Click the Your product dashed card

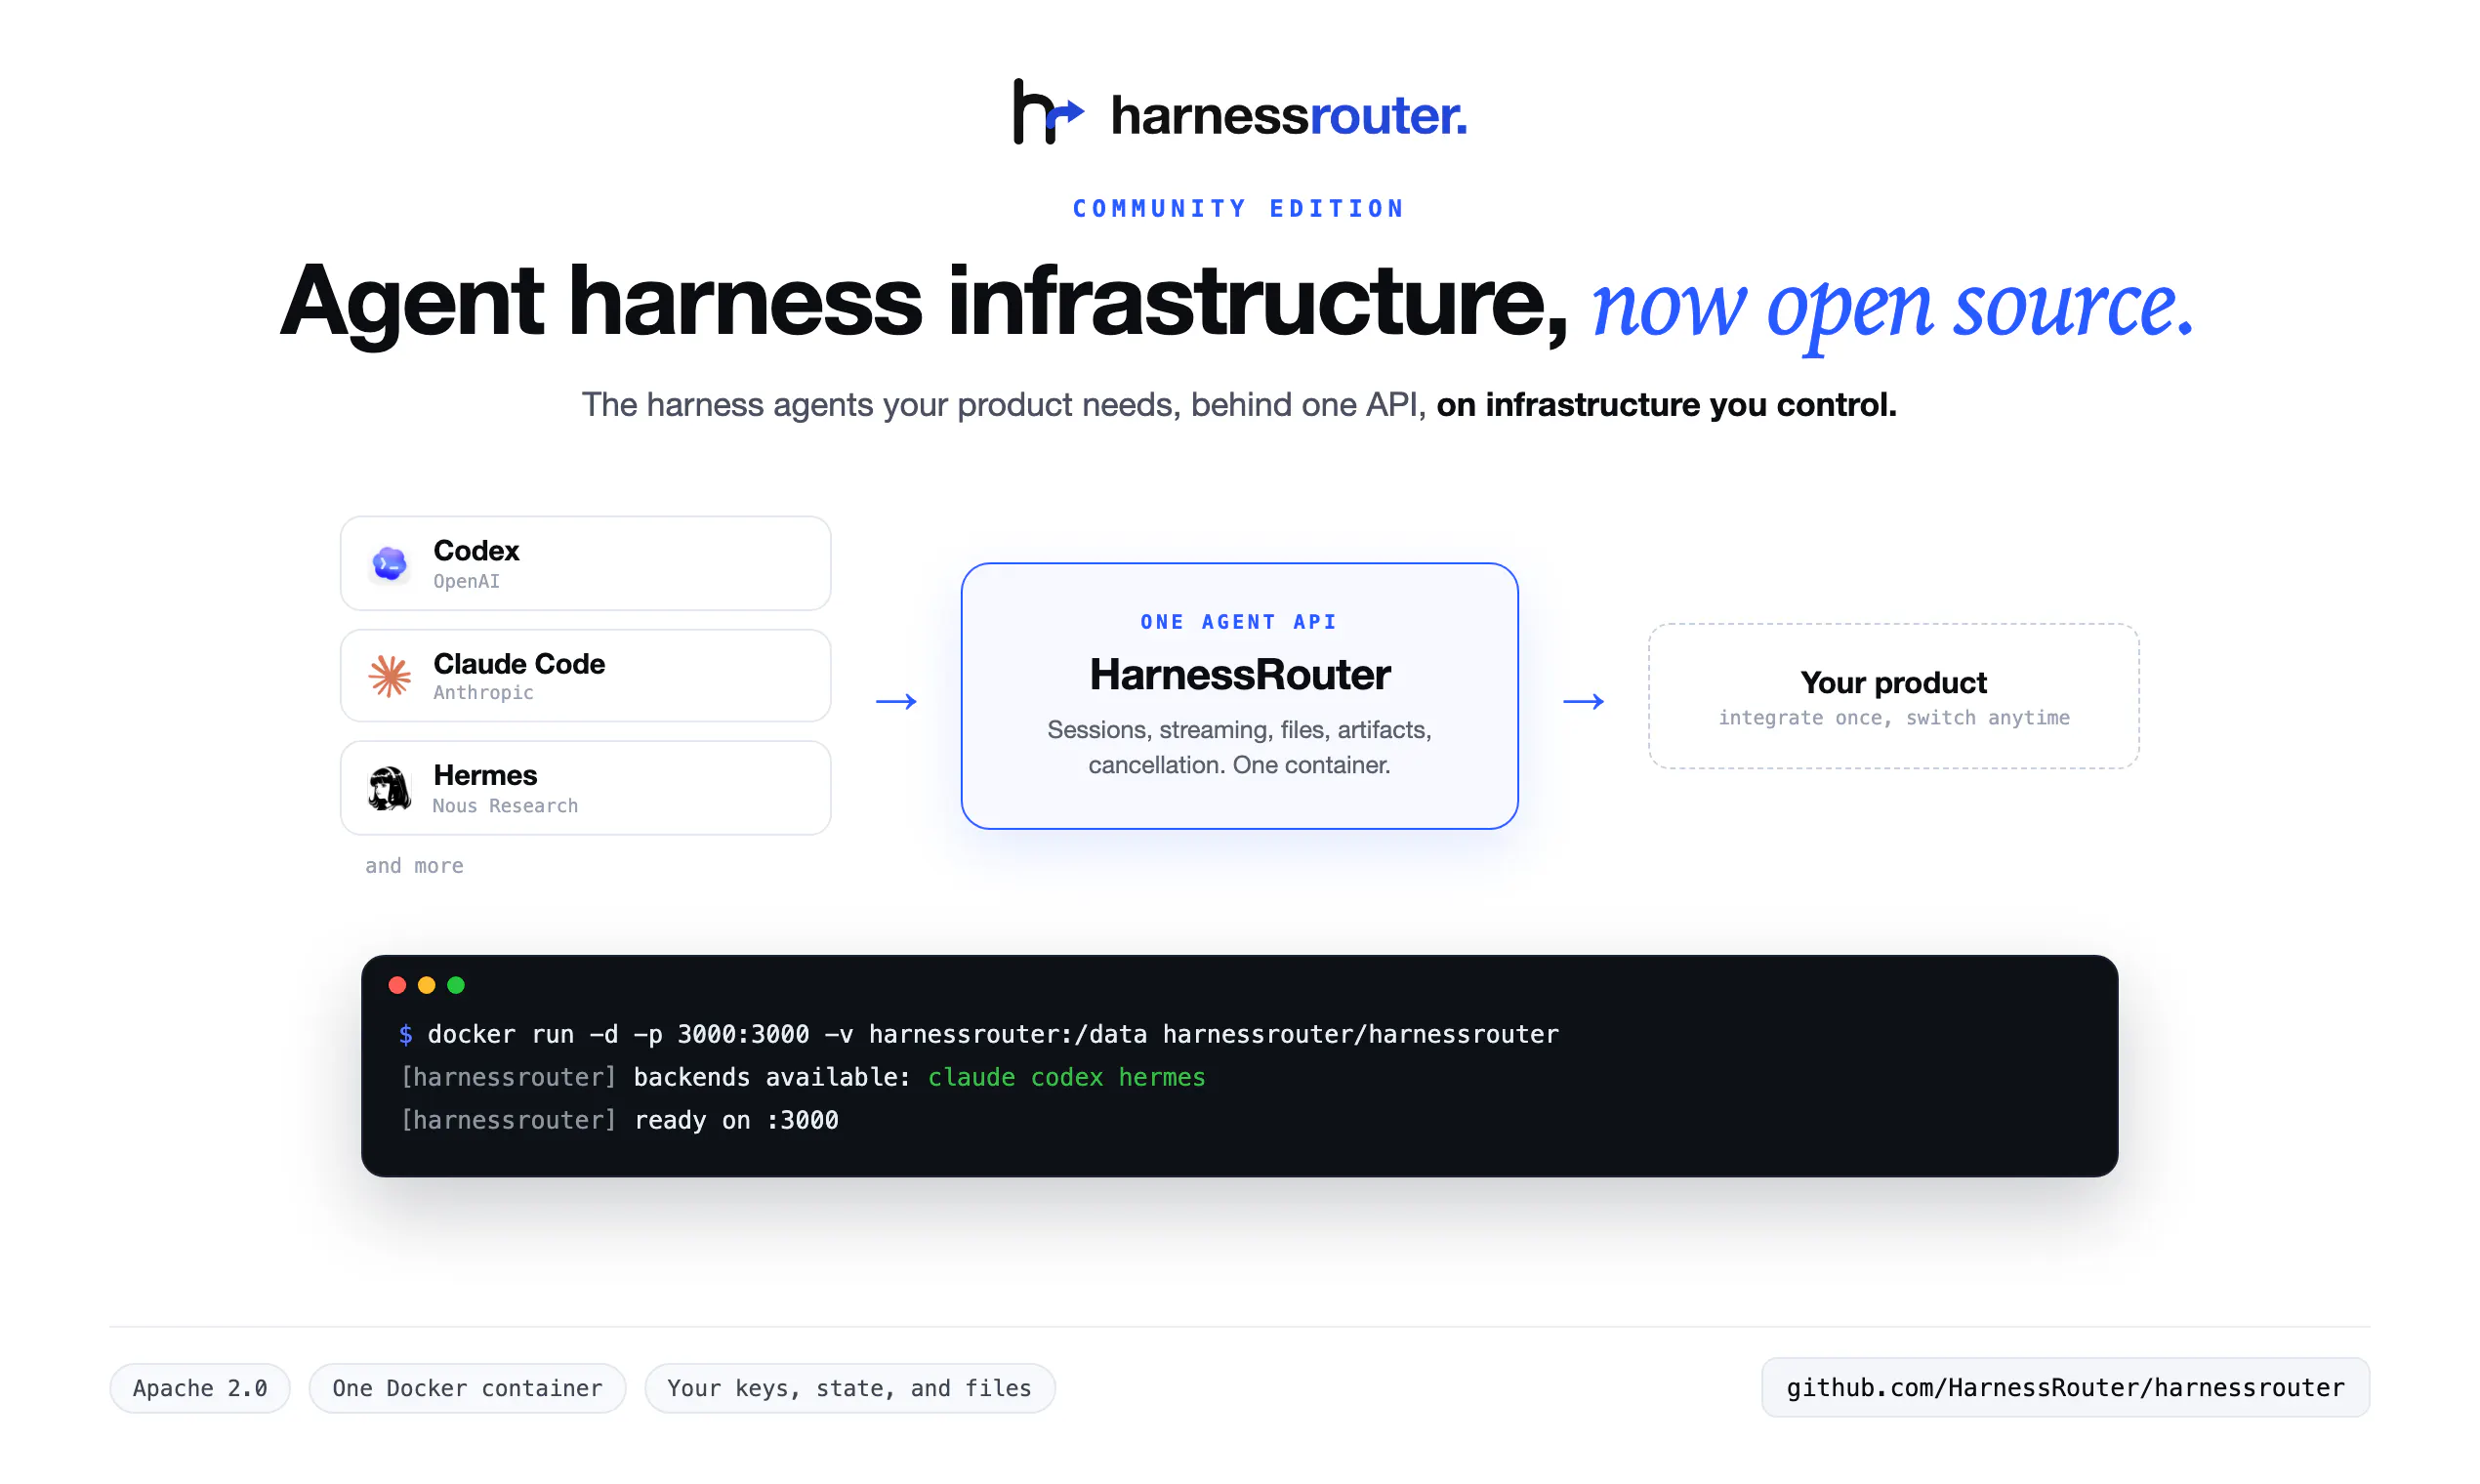(1894, 697)
